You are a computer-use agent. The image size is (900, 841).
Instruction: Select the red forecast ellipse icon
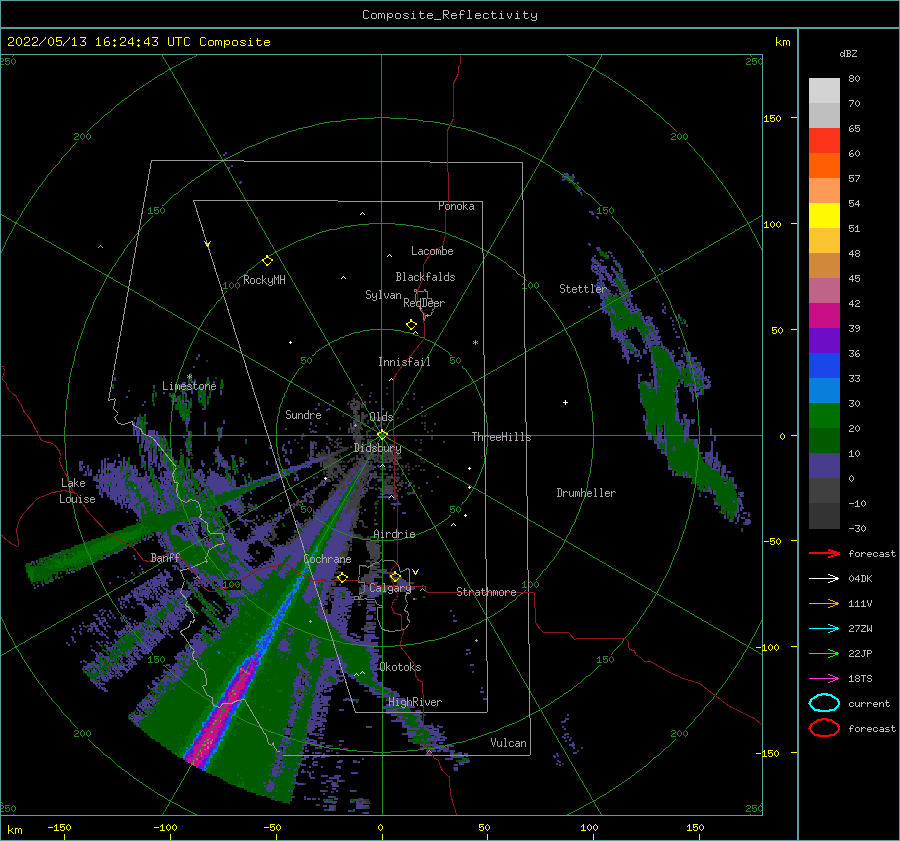(x=824, y=728)
